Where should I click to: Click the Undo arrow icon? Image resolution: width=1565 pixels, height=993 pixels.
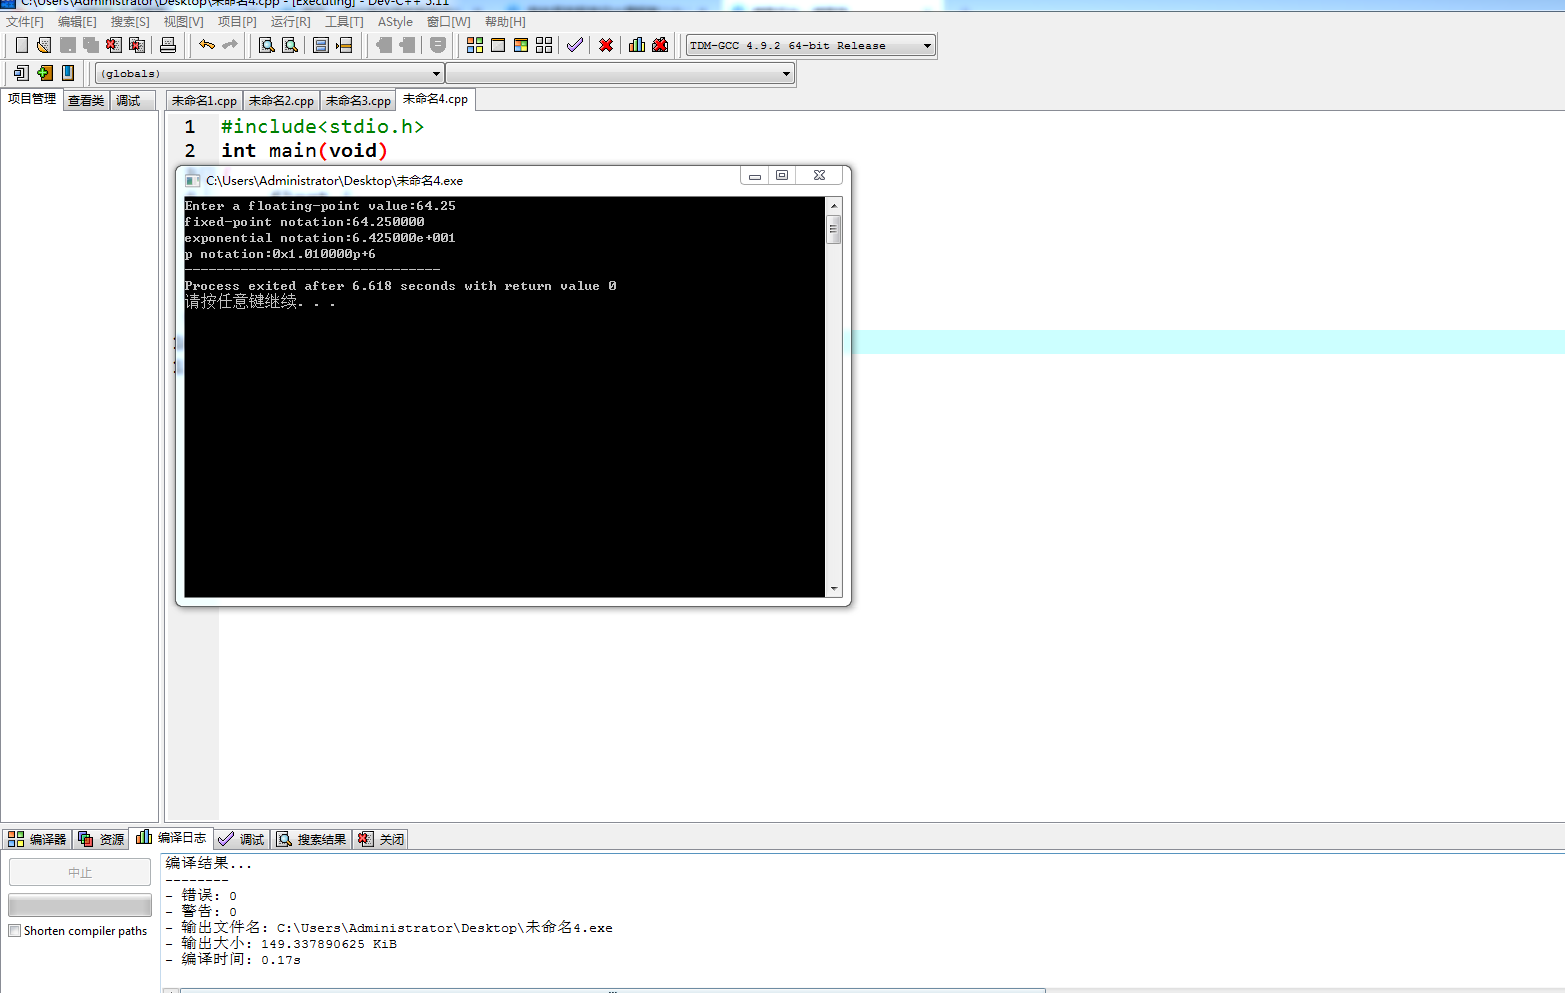tap(207, 45)
